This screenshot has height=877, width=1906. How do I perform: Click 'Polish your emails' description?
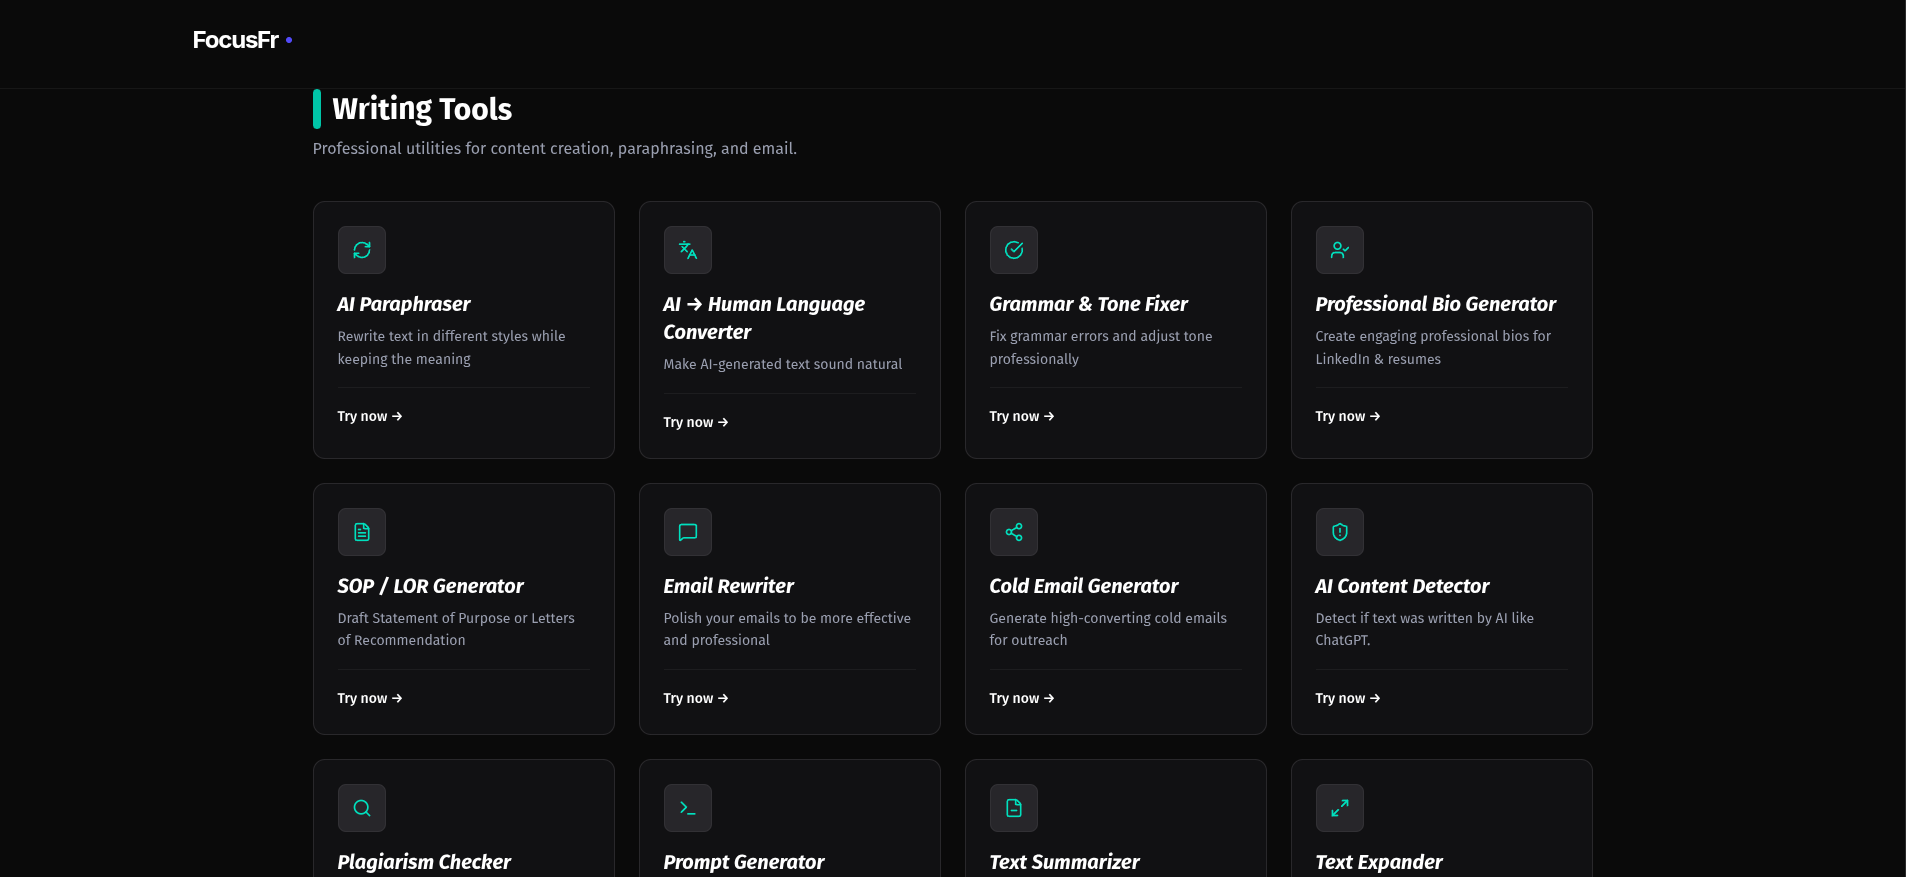coord(787,629)
